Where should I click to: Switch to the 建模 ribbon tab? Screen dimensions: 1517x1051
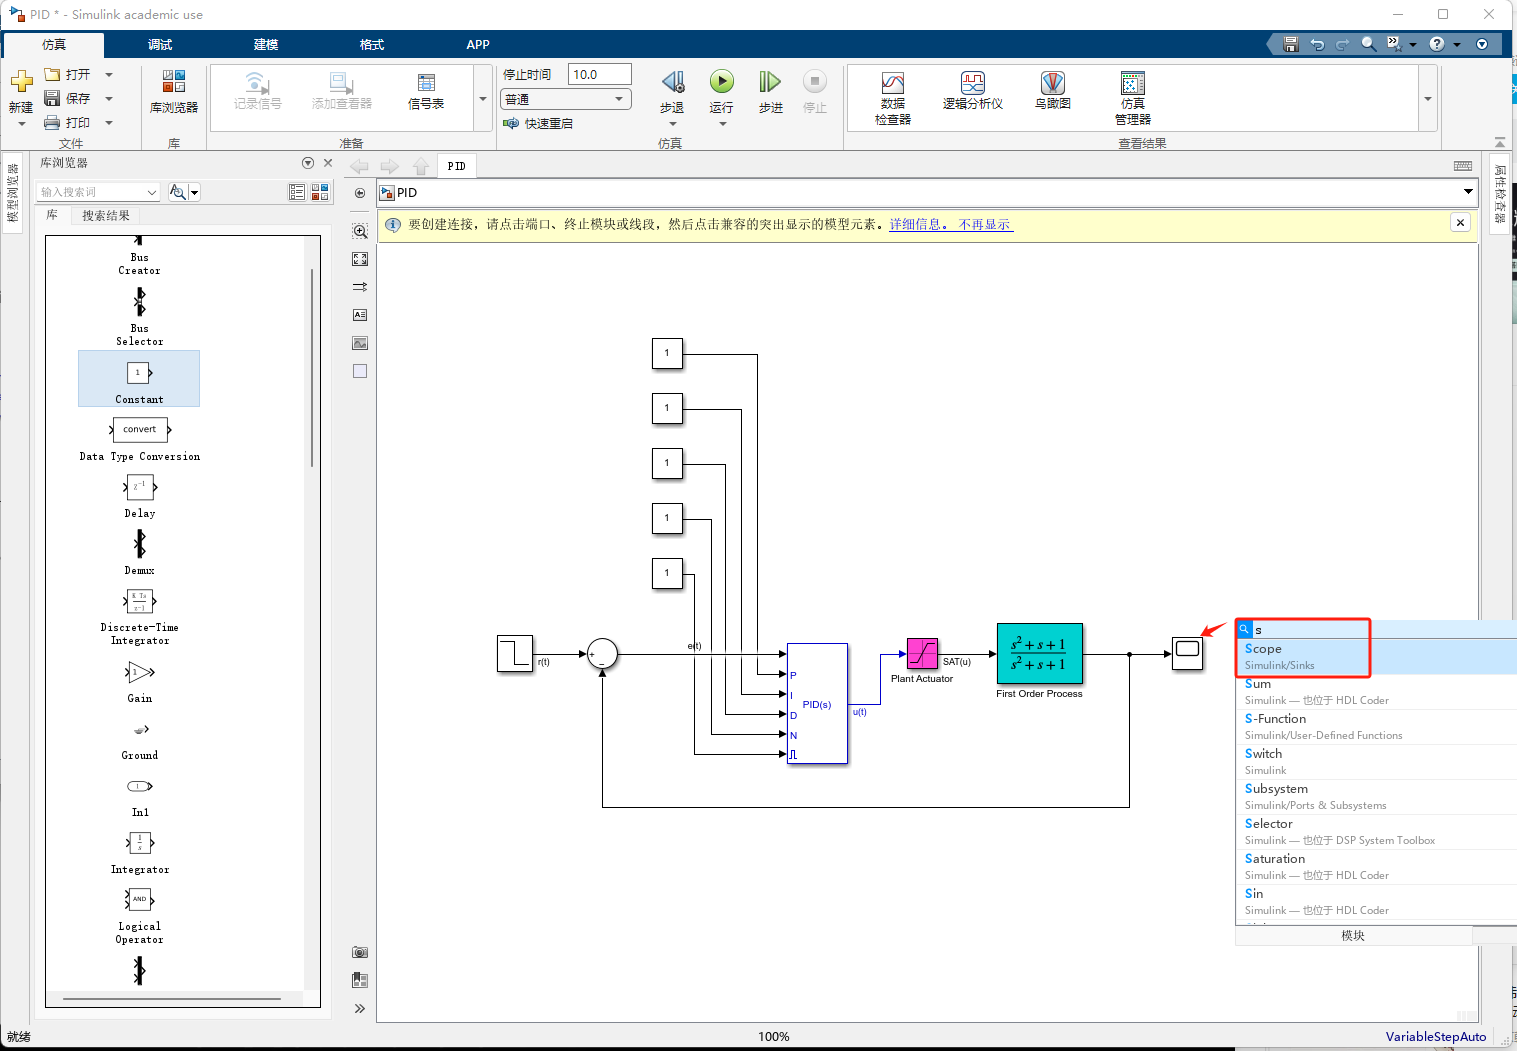(x=266, y=45)
